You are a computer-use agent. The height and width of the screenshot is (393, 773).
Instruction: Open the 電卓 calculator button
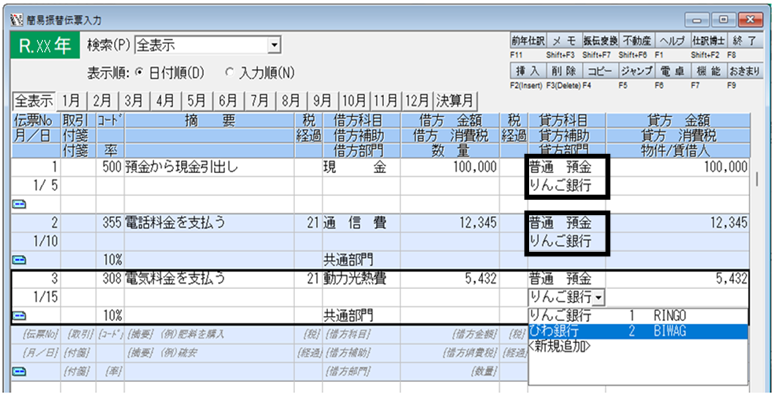[x=672, y=71]
